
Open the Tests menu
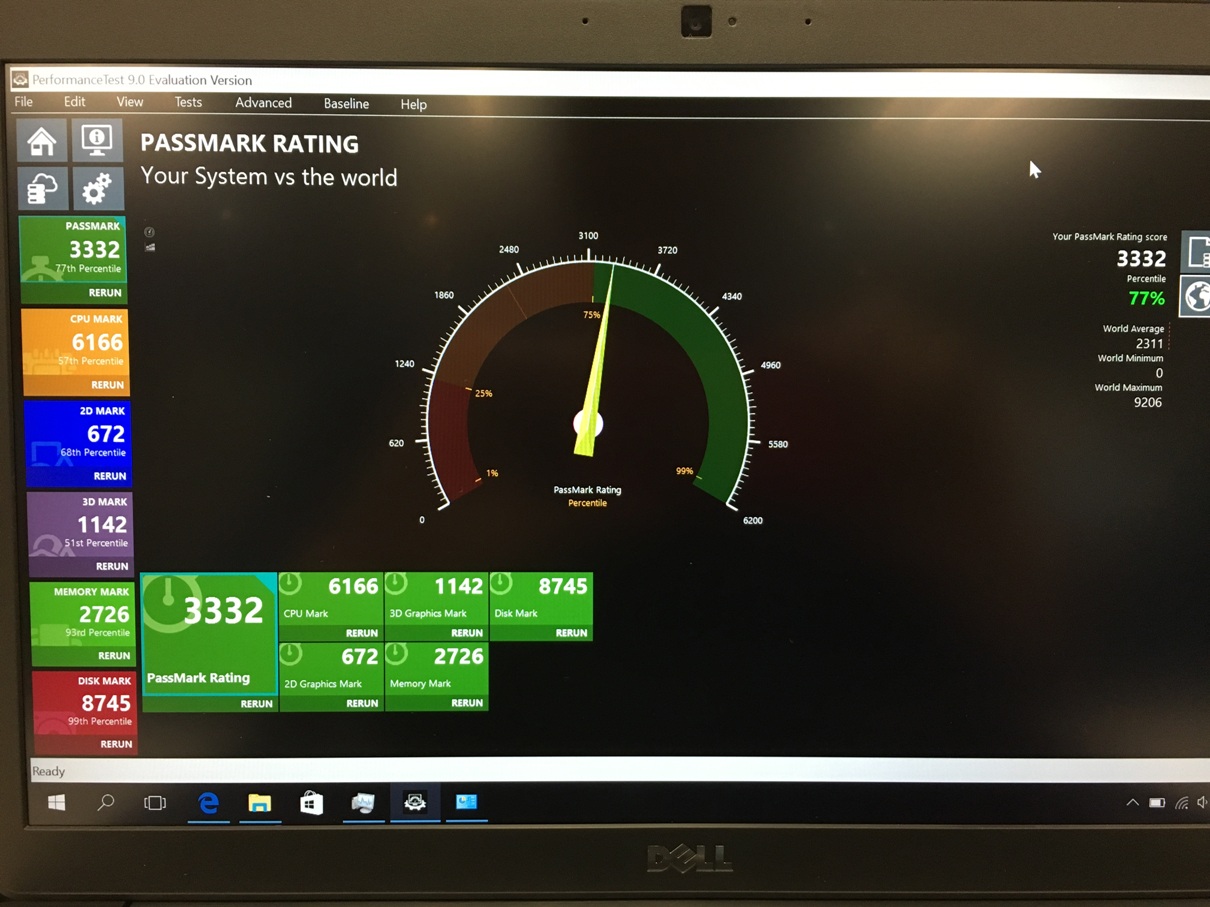coord(188,103)
